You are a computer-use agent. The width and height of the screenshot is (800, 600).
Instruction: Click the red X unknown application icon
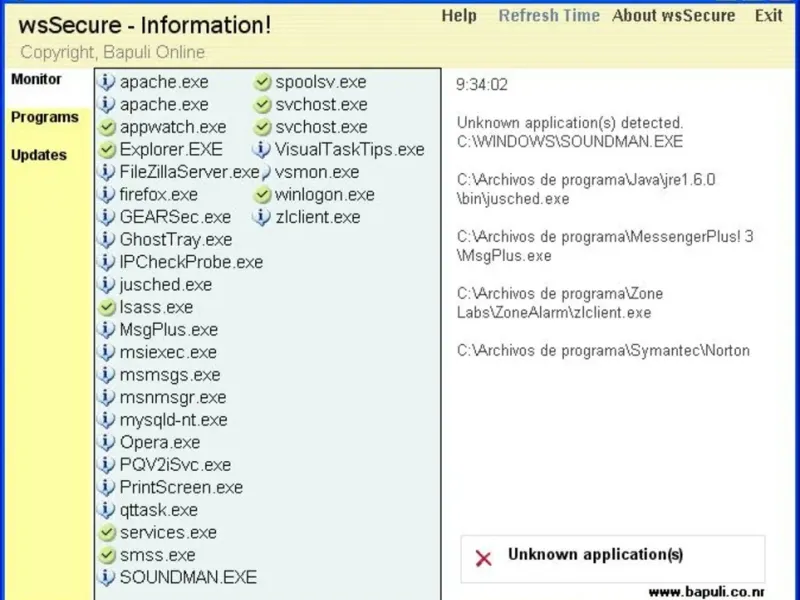[x=484, y=559]
